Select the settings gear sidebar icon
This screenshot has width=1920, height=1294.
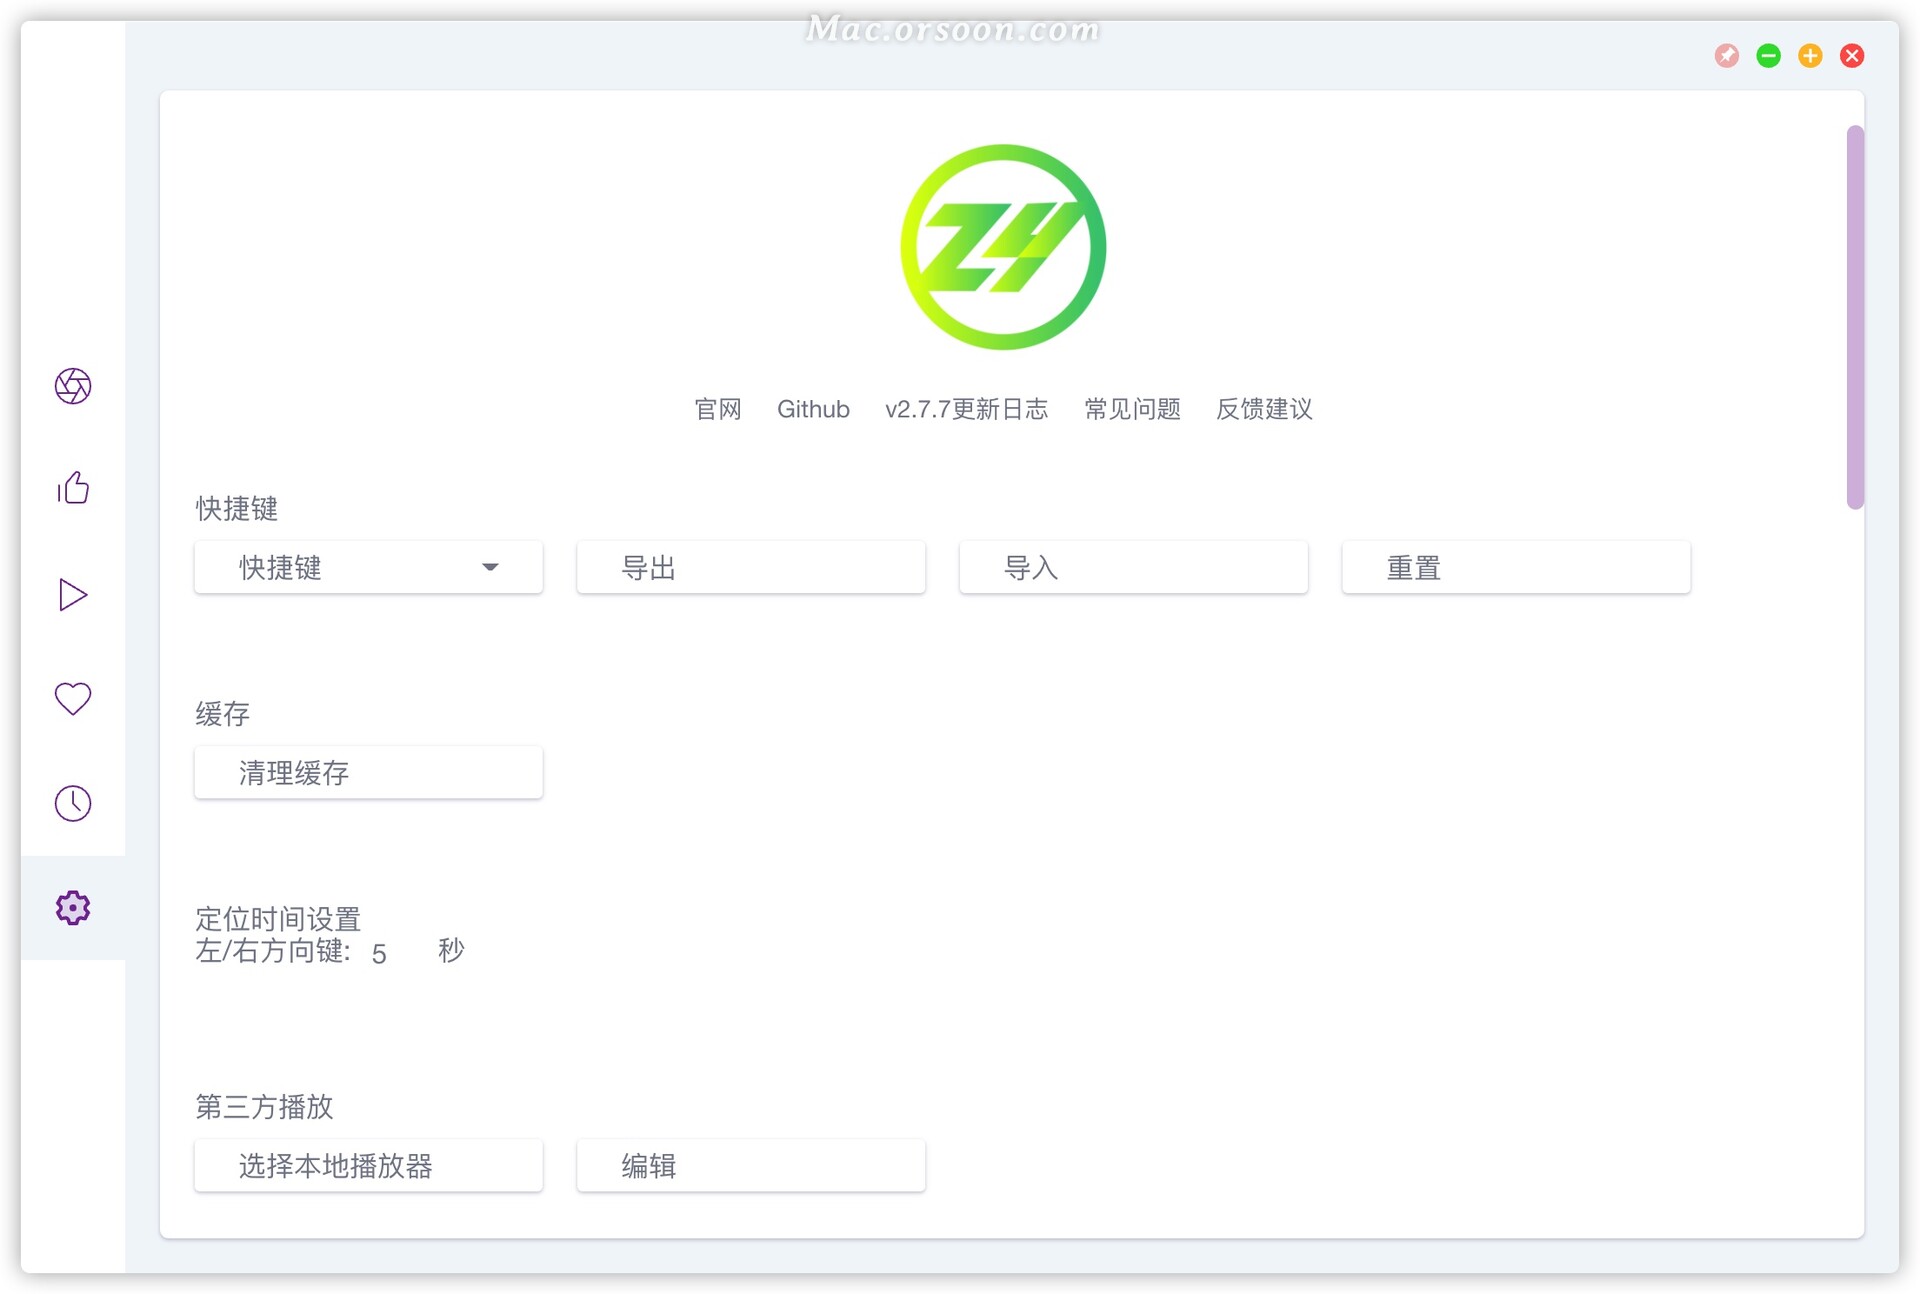click(x=71, y=908)
